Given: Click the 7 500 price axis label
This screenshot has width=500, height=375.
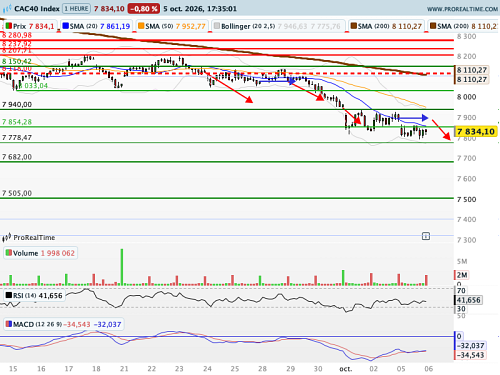Looking at the screenshot, I should [x=467, y=199].
